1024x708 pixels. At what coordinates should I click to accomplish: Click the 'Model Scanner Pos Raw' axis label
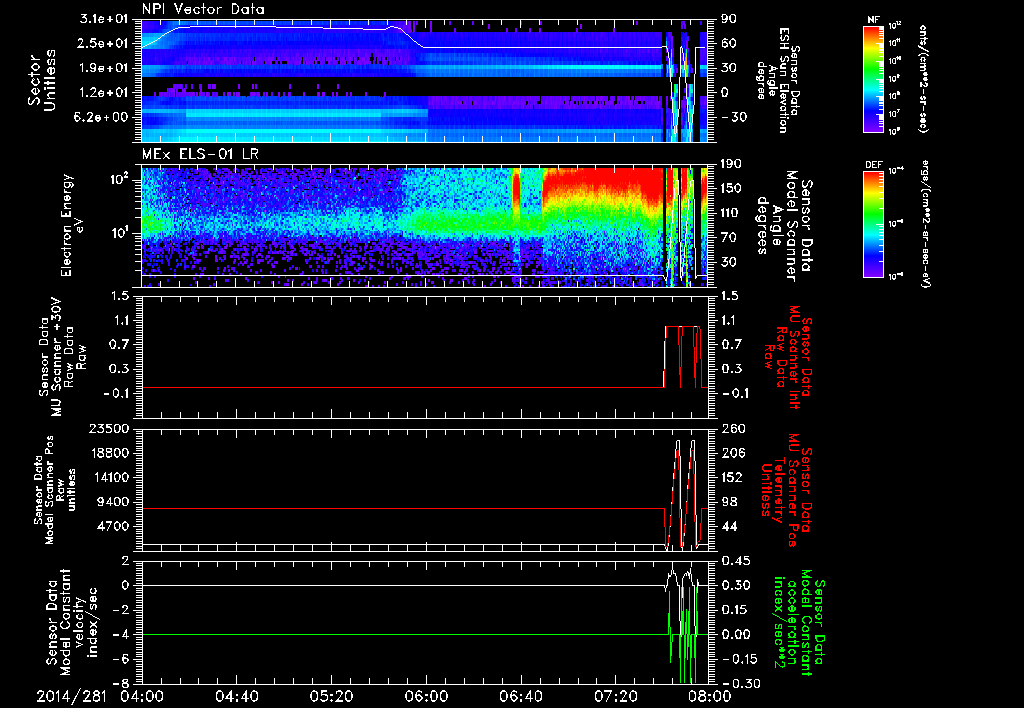coord(56,489)
